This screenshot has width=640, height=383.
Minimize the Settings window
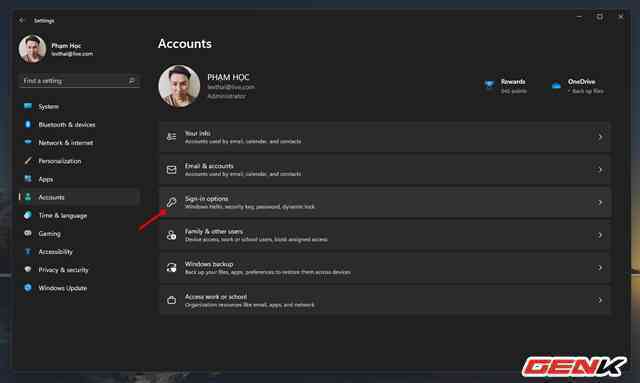[x=579, y=17]
